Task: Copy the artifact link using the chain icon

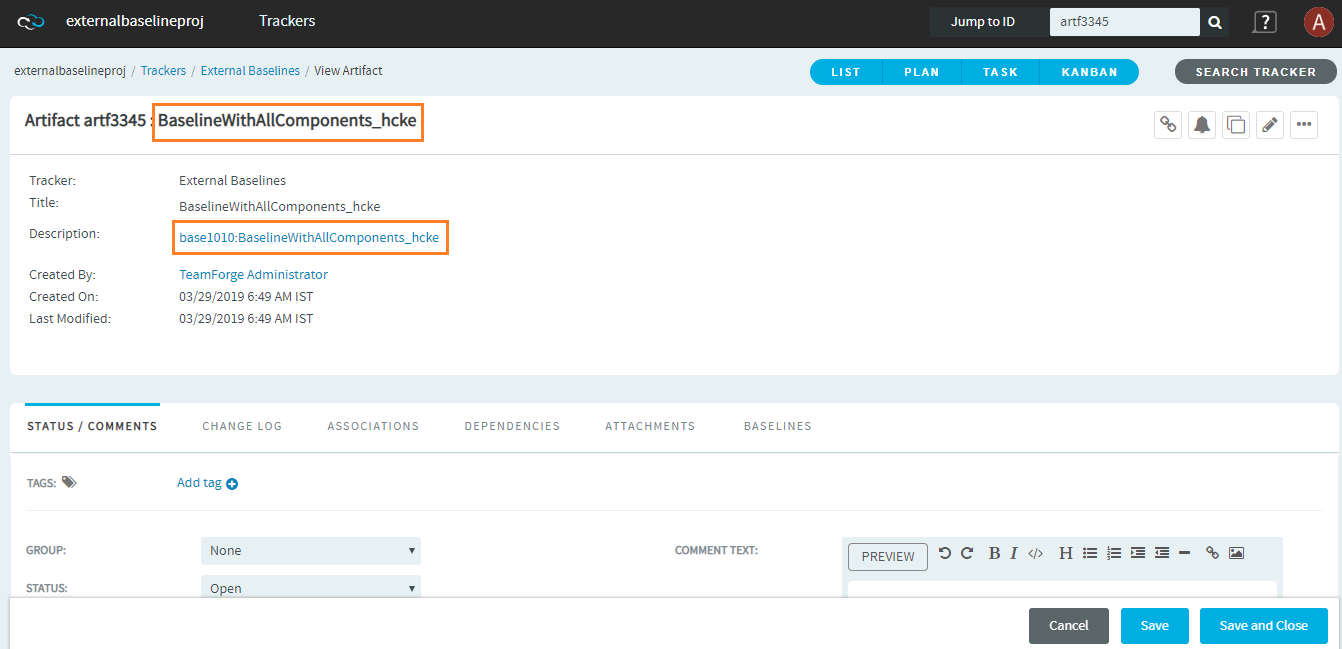Action: 1168,125
